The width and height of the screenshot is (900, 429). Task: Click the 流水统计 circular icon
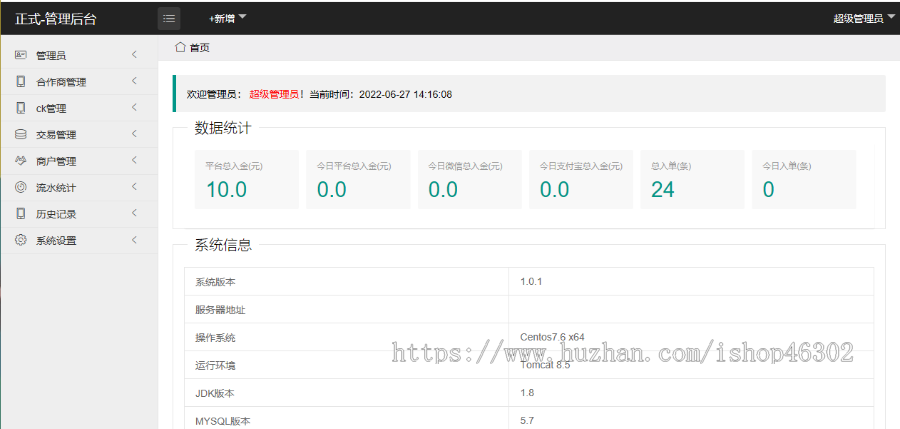[x=21, y=187]
